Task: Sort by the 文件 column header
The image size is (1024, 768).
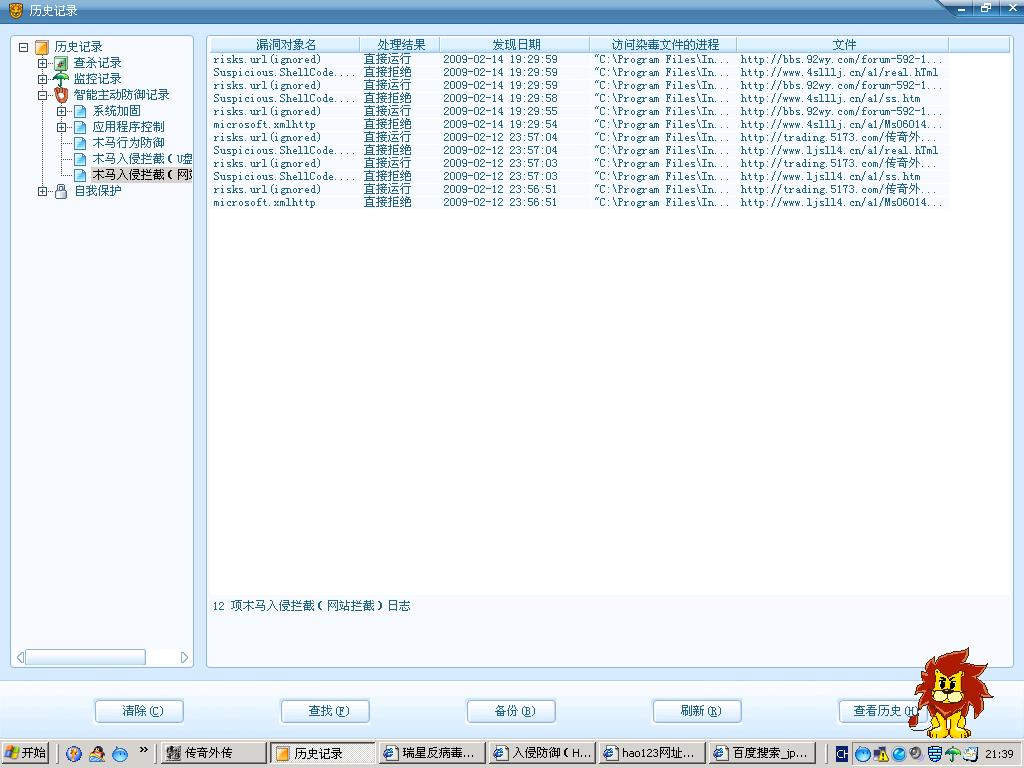Action: 843,44
